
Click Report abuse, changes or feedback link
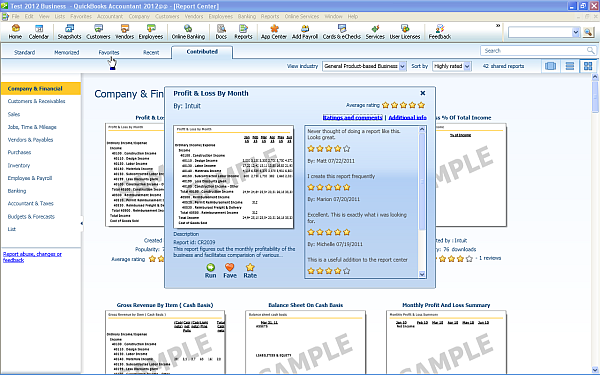pyautogui.click(x=32, y=257)
